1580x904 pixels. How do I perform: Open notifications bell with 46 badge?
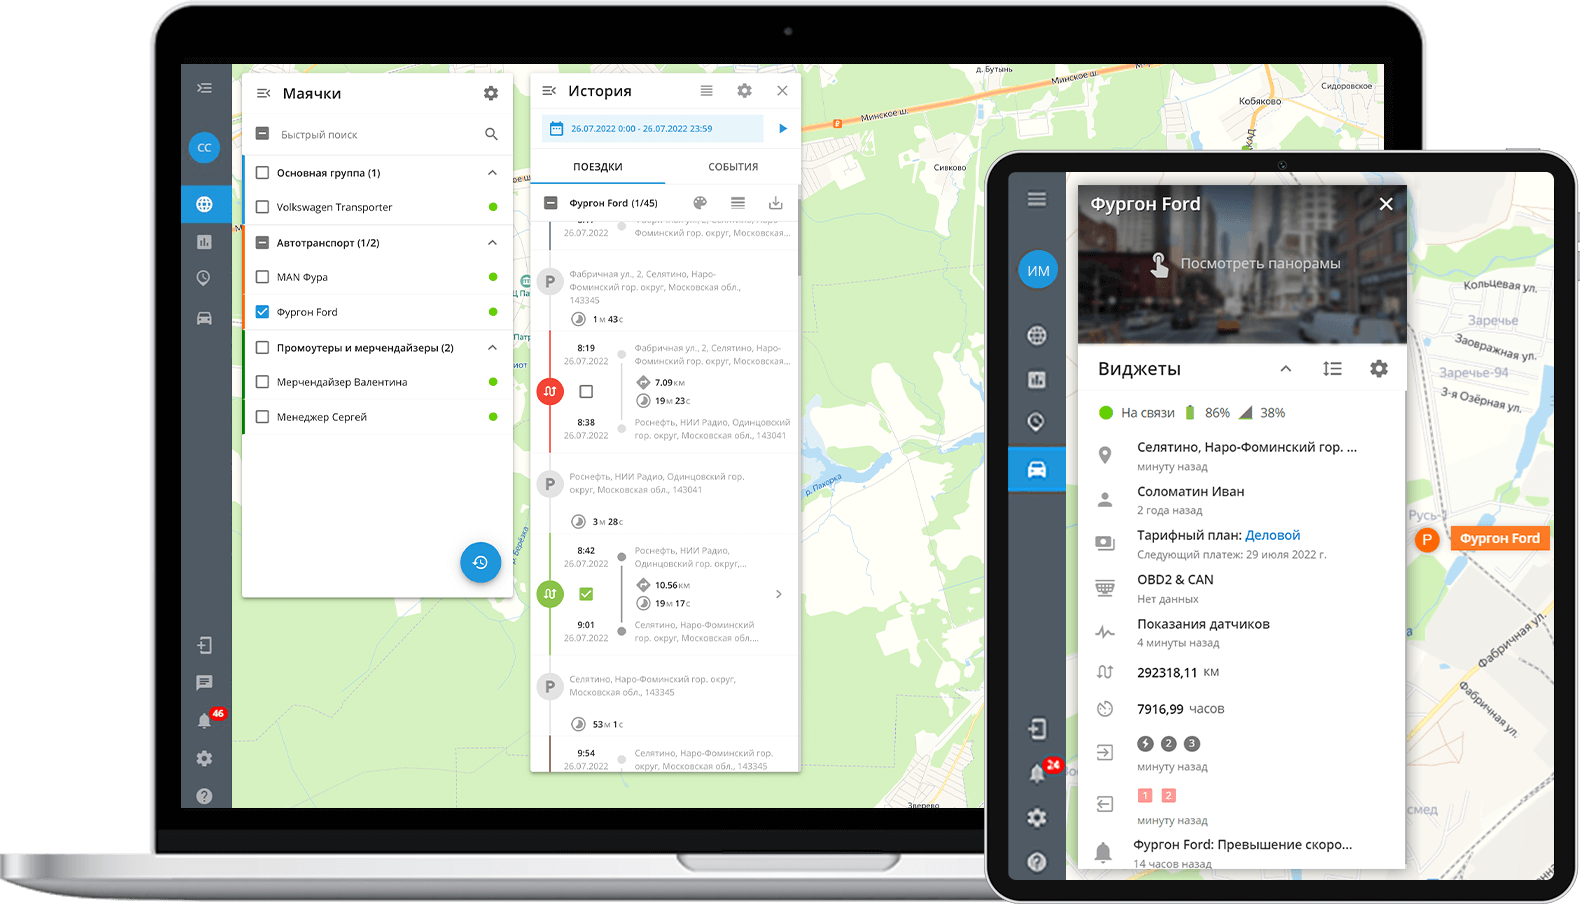(x=205, y=720)
